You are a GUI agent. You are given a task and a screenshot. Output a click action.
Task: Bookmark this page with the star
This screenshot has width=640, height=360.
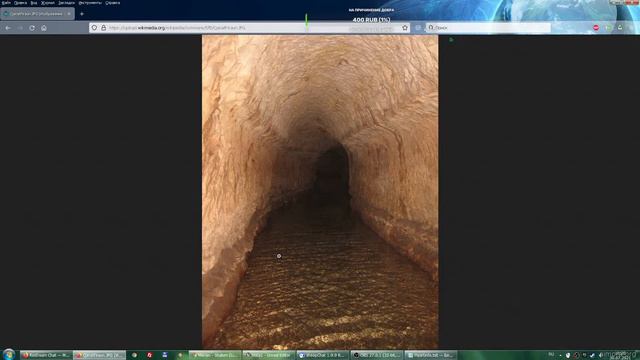405,28
